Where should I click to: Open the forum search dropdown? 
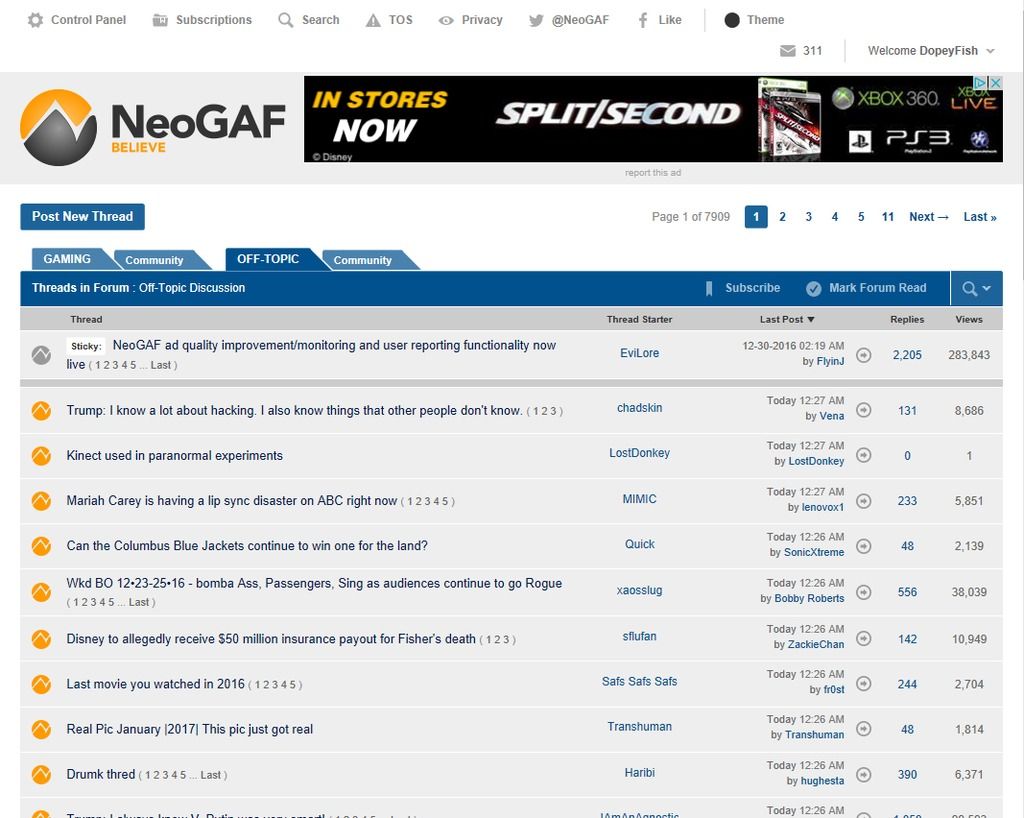(976, 289)
